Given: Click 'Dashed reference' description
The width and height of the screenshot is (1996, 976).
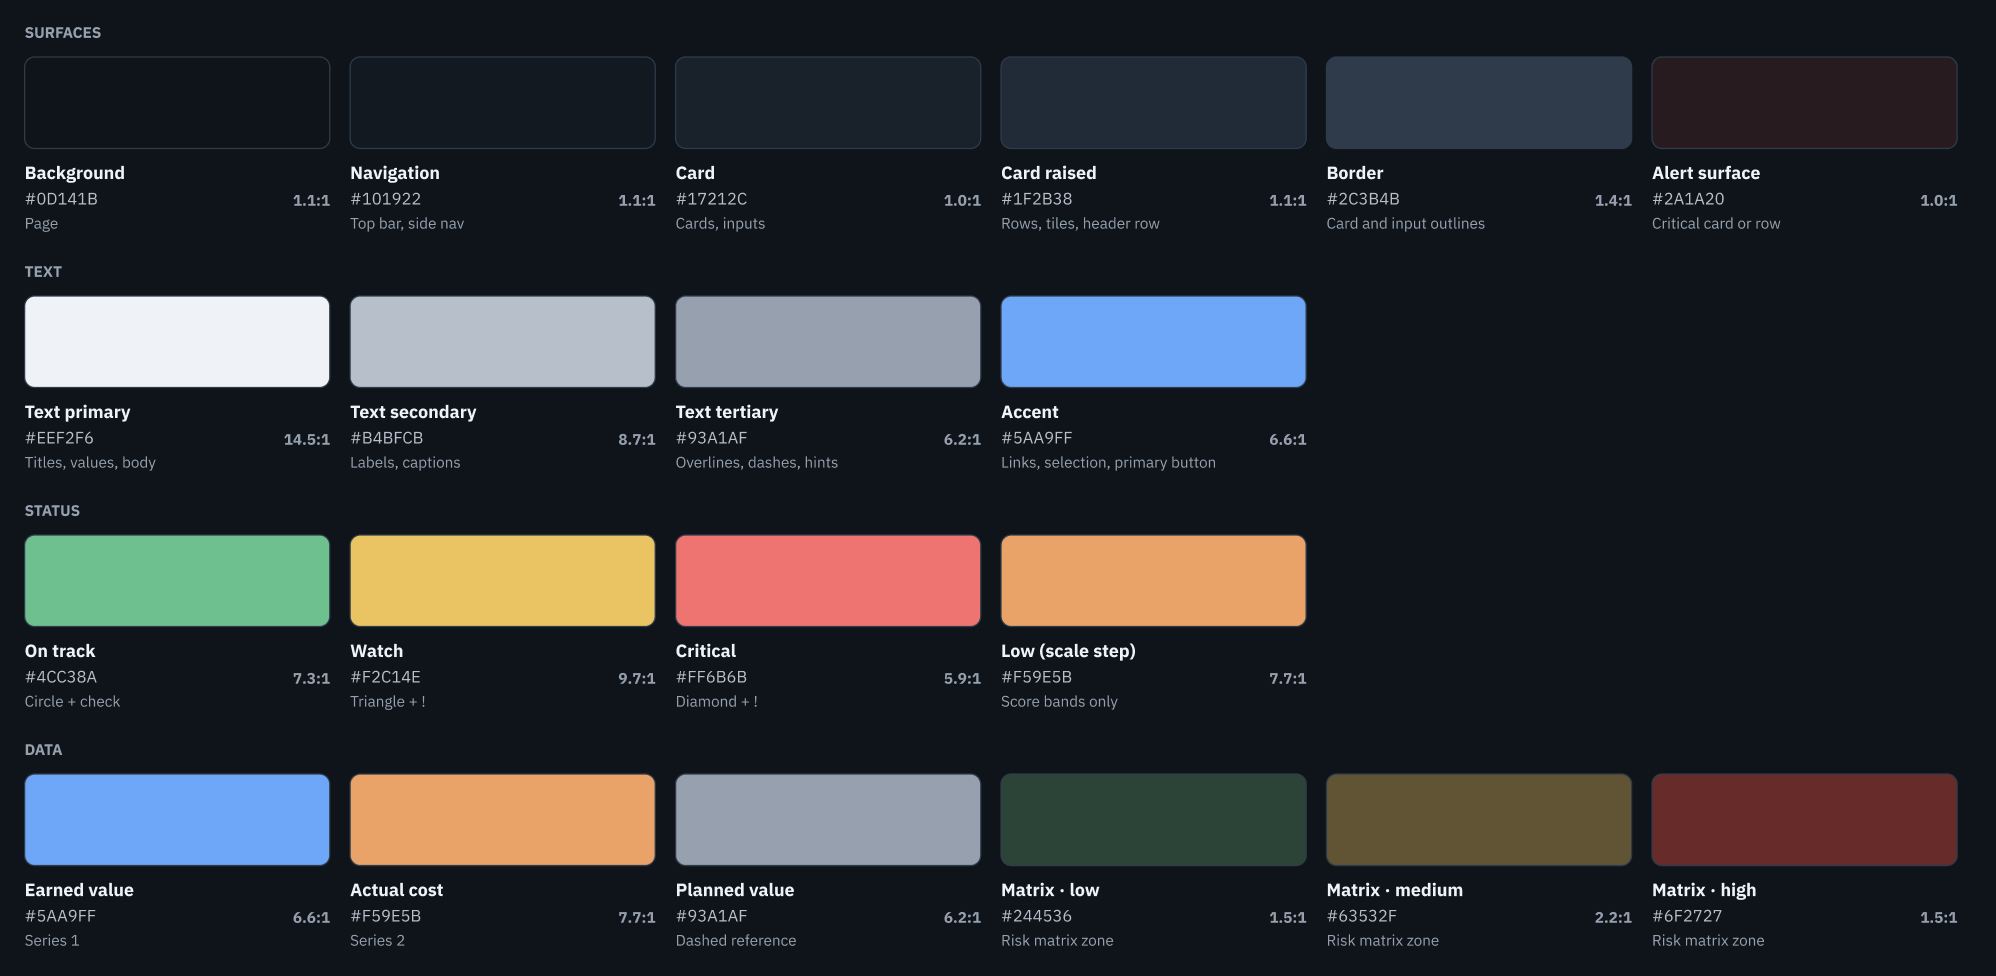Looking at the screenshot, I should click(x=736, y=941).
